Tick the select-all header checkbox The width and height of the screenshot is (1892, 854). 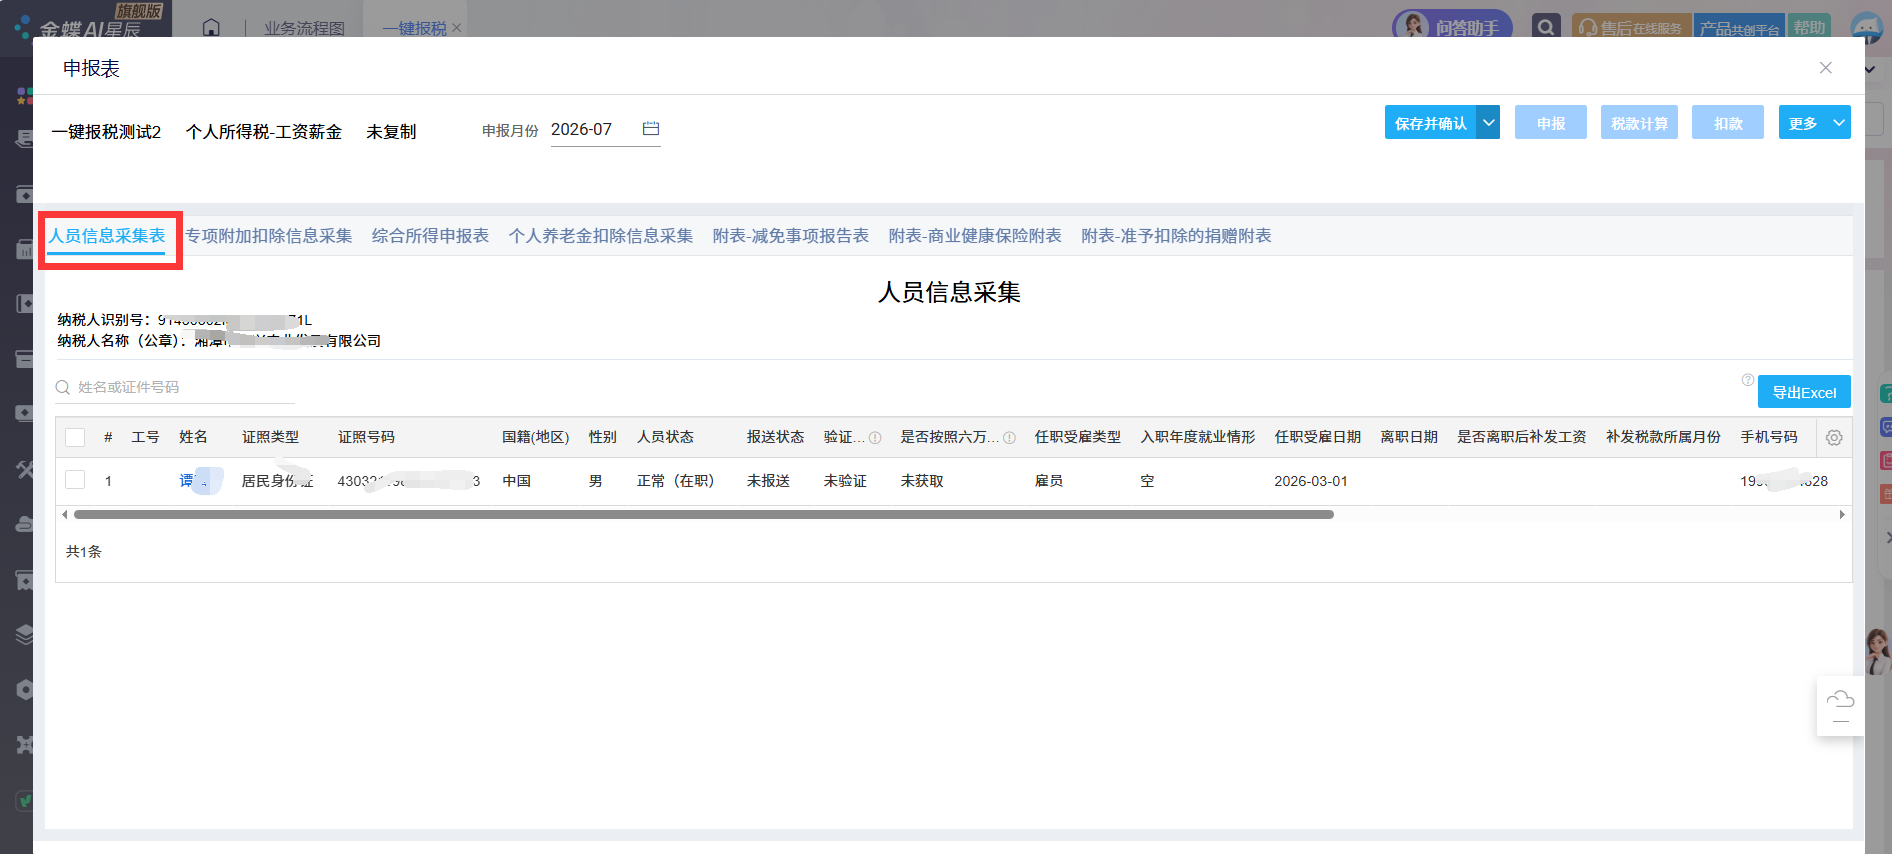75,438
